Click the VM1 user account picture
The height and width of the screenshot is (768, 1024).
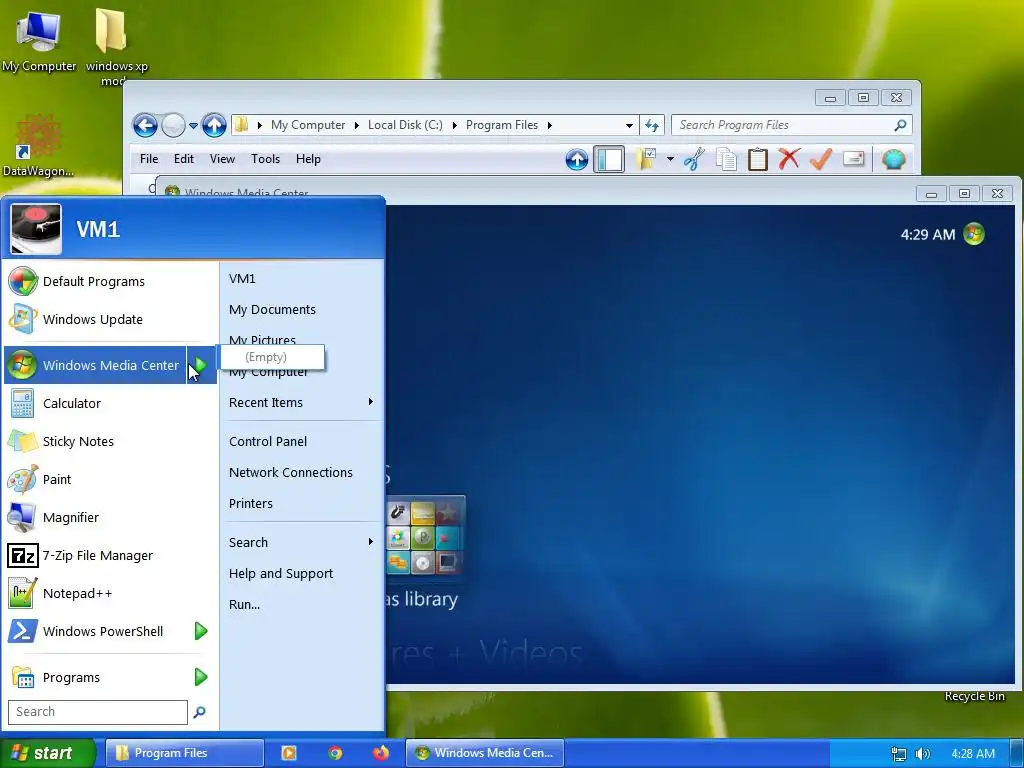point(37,229)
